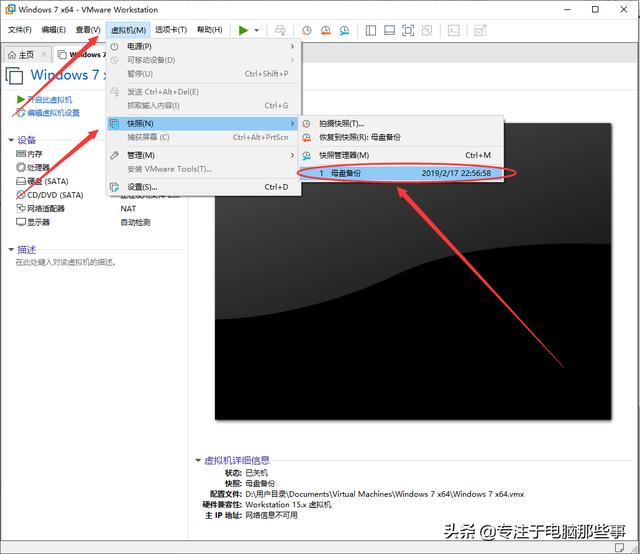Image resolution: width=640 pixels, height=554 pixels.
Task: Open the 帮助(H) menu
Action: click(209, 30)
